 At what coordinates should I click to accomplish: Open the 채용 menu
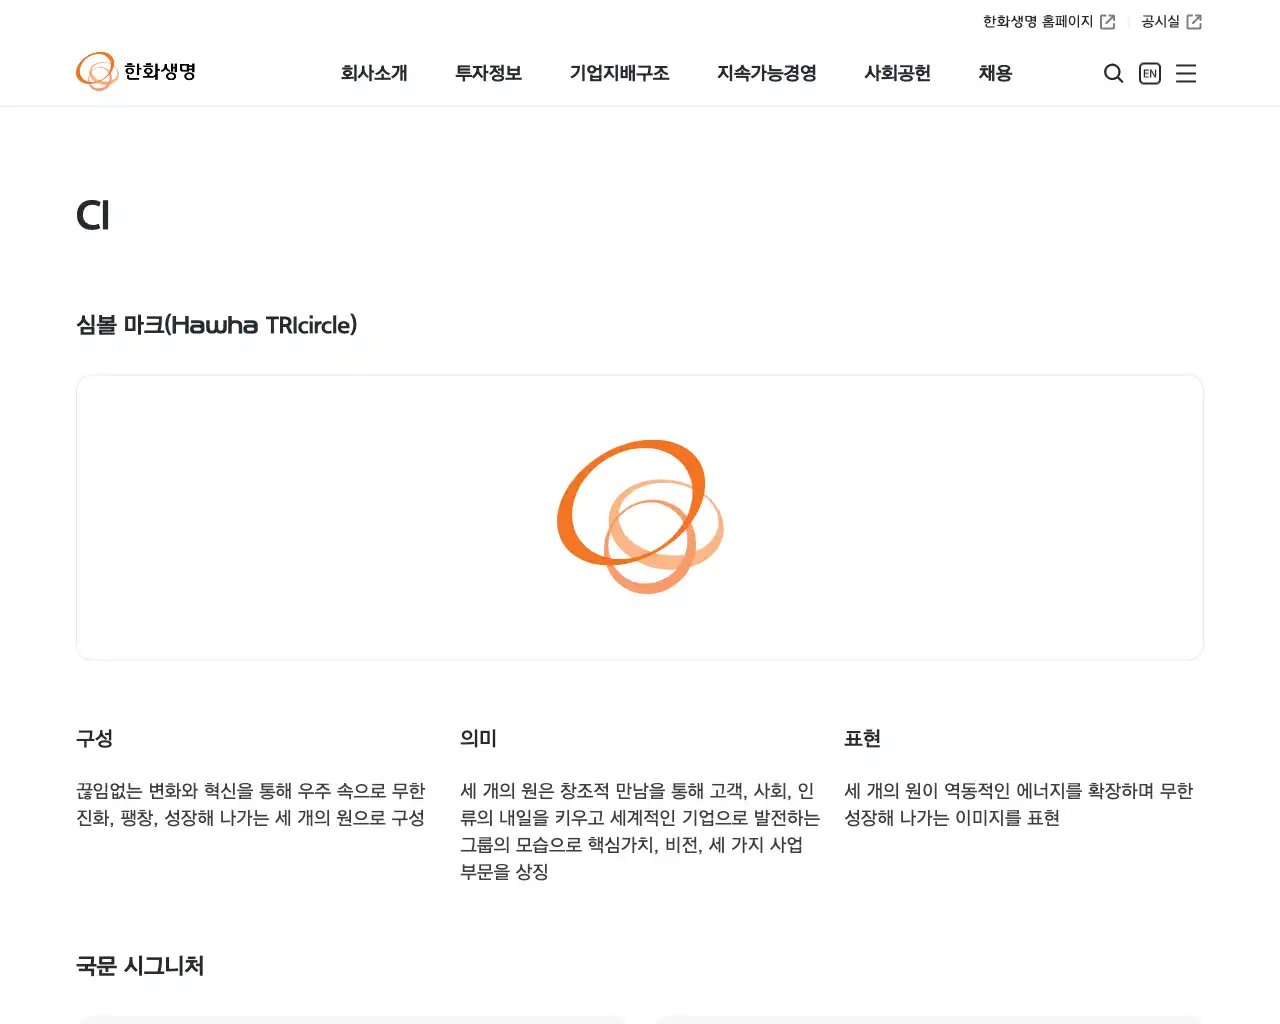click(x=994, y=73)
